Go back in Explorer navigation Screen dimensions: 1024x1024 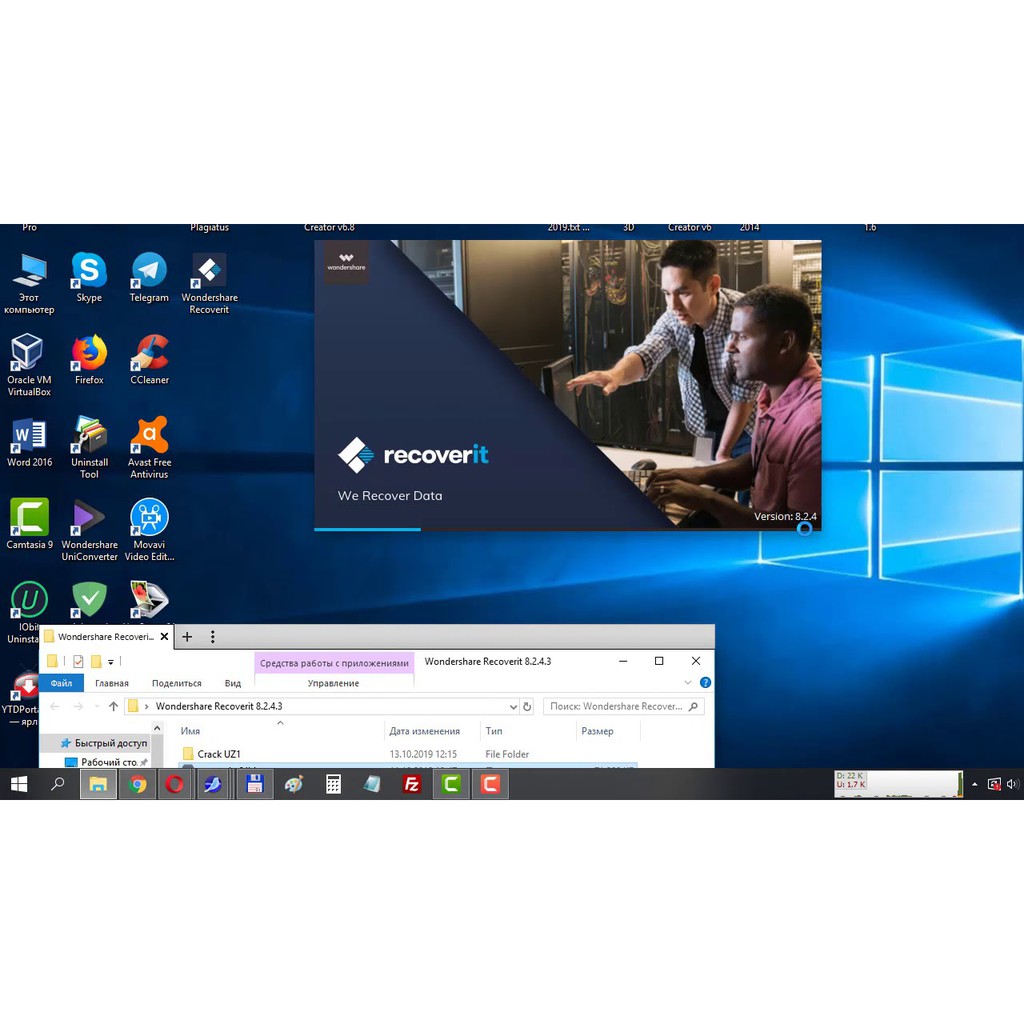[x=55, y=706]
